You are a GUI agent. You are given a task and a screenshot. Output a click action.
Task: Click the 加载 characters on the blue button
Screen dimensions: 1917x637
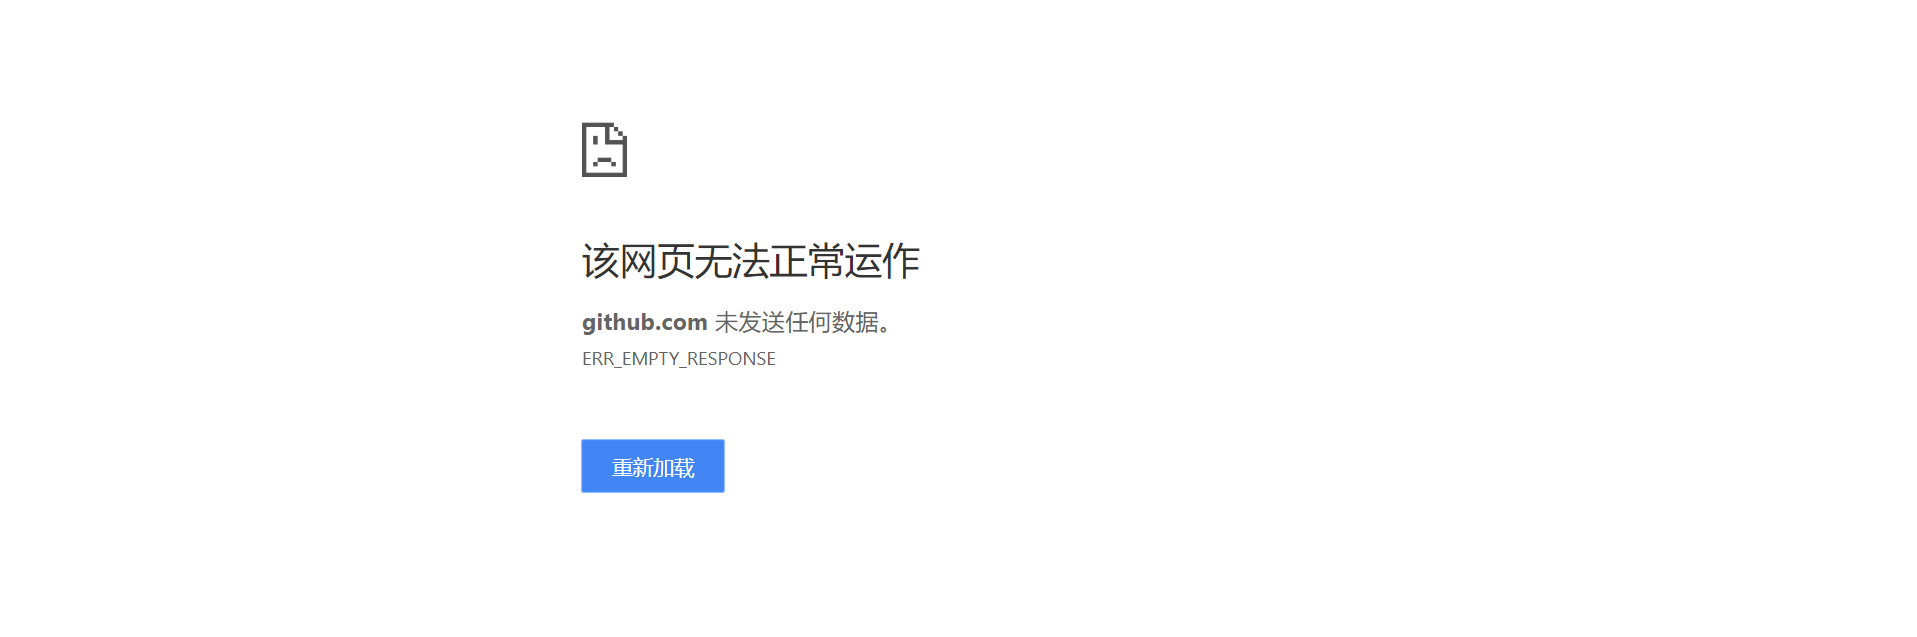click(674, 467)
